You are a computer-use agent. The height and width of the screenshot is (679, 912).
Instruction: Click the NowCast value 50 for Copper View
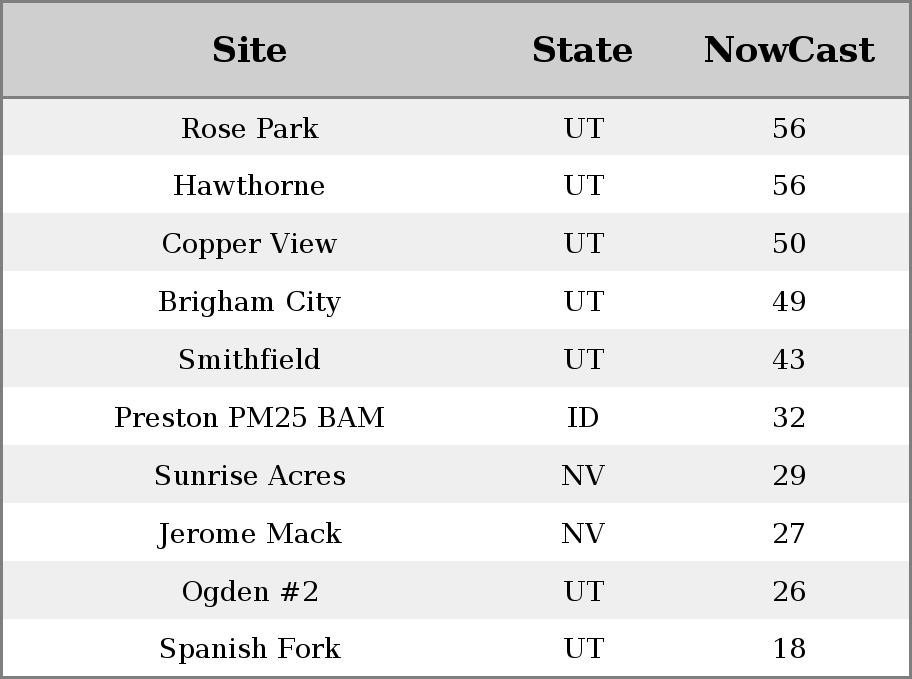(789, 244)
